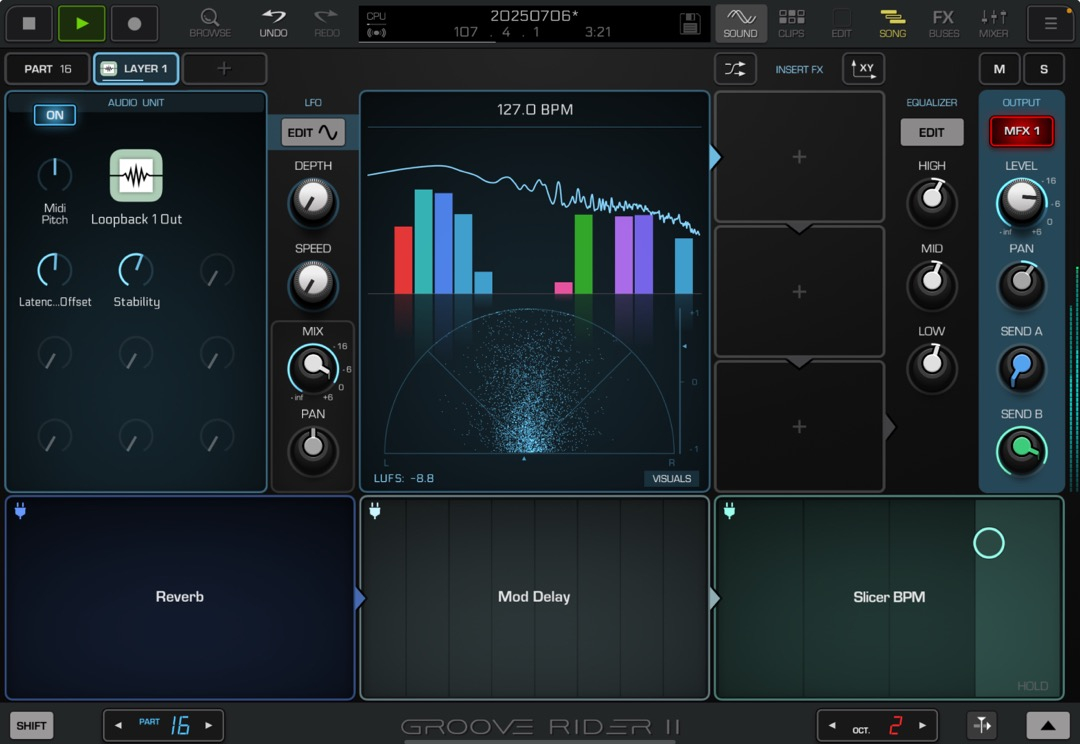Switch to the Song view

tap(892, 23)
